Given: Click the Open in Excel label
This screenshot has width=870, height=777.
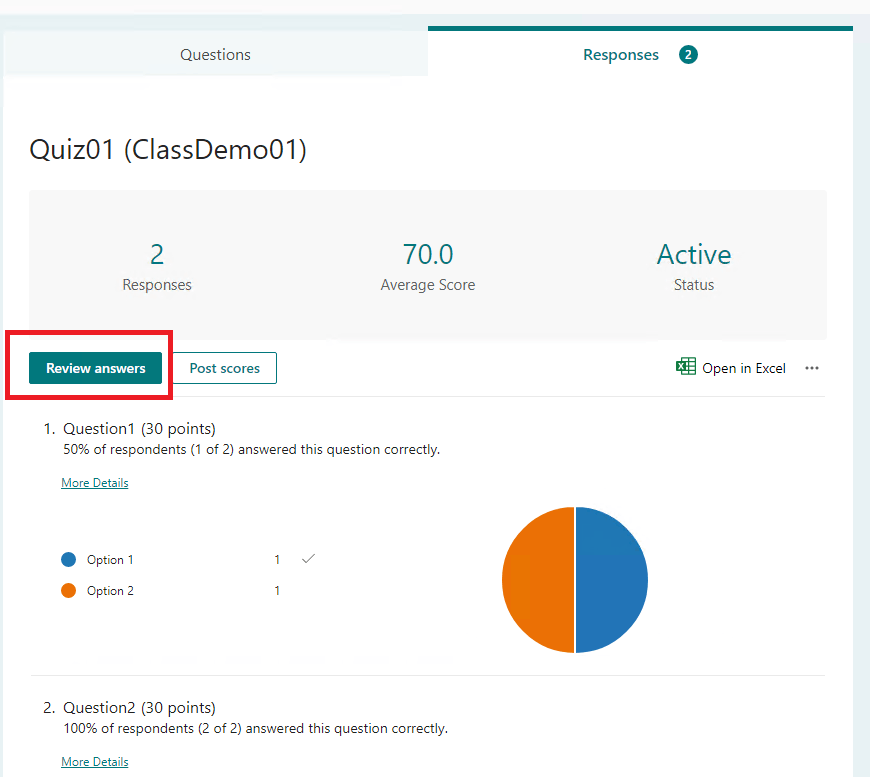Looking at the screenshot, I should pyautogui.click(x=744, y=368).
